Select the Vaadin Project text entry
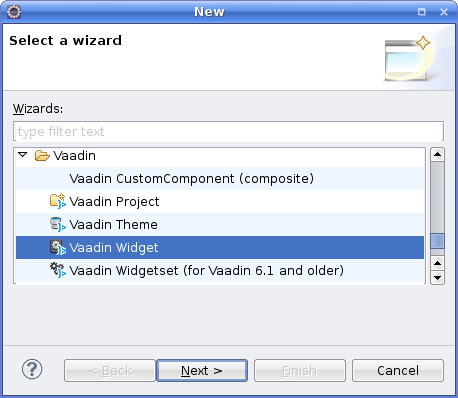This screenshot has width=458, height=398. [x=114, y=202]
